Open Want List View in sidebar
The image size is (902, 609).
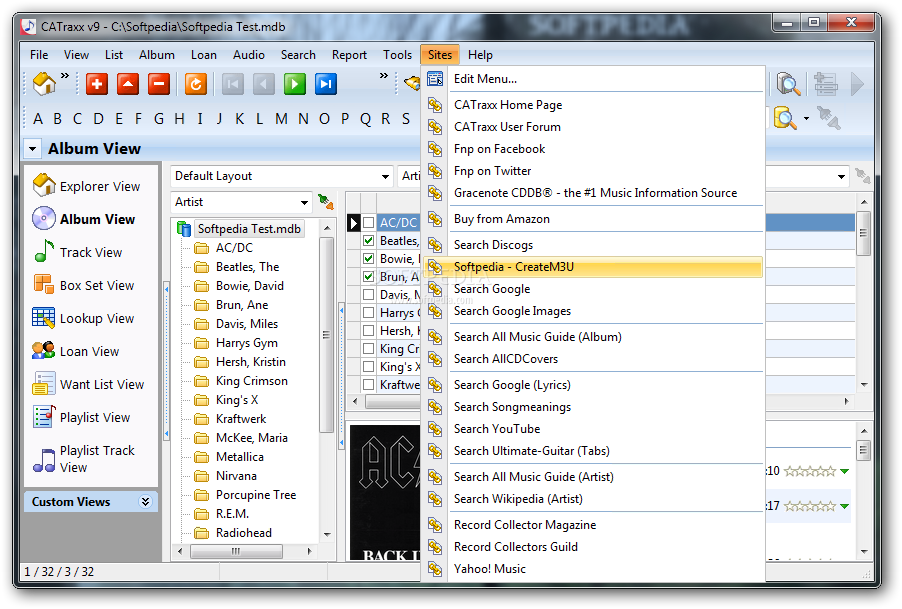(88, 384)
